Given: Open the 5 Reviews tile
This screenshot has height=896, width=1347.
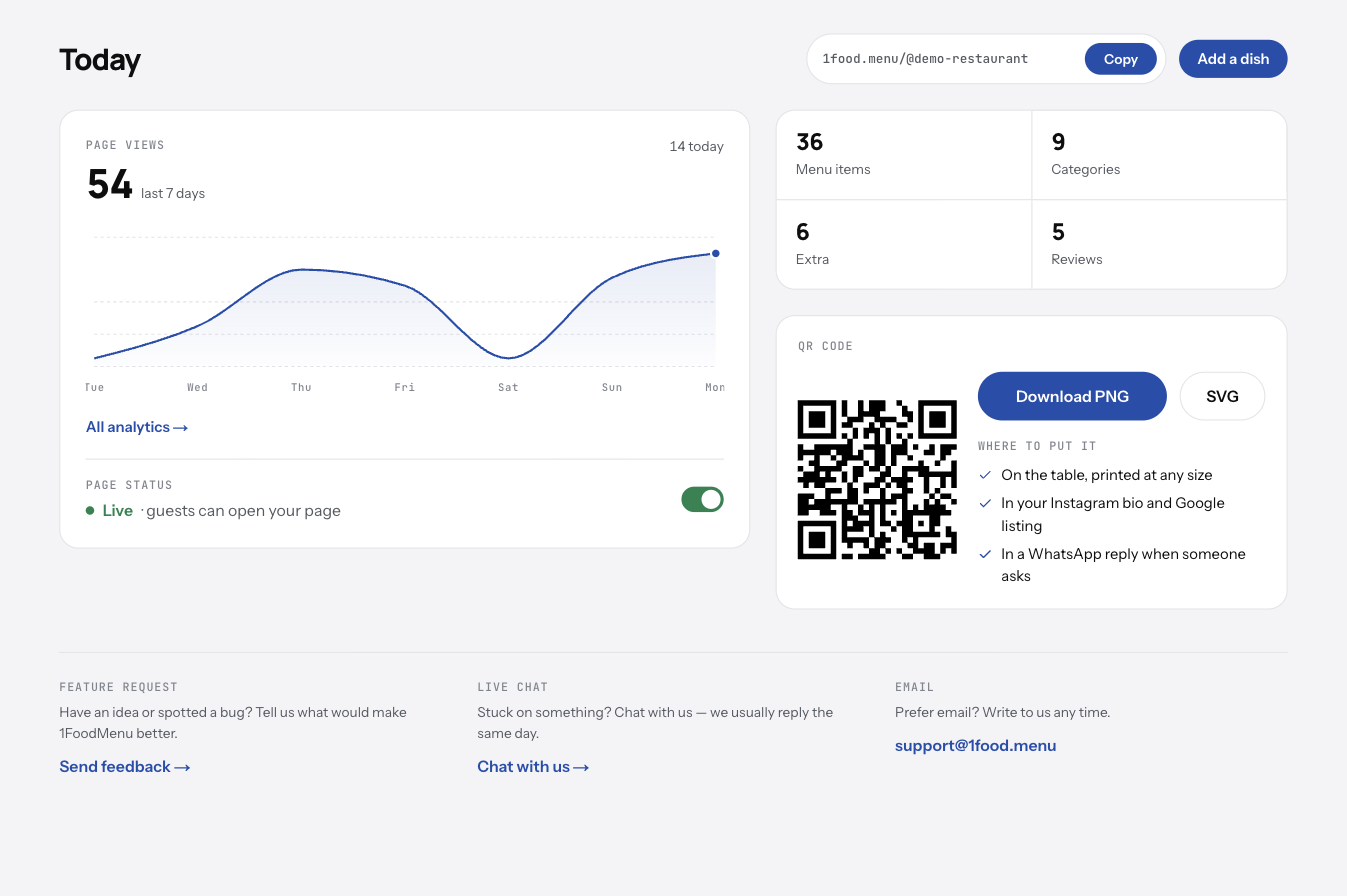Looking at the screenshot, I should pos(1159,245).
